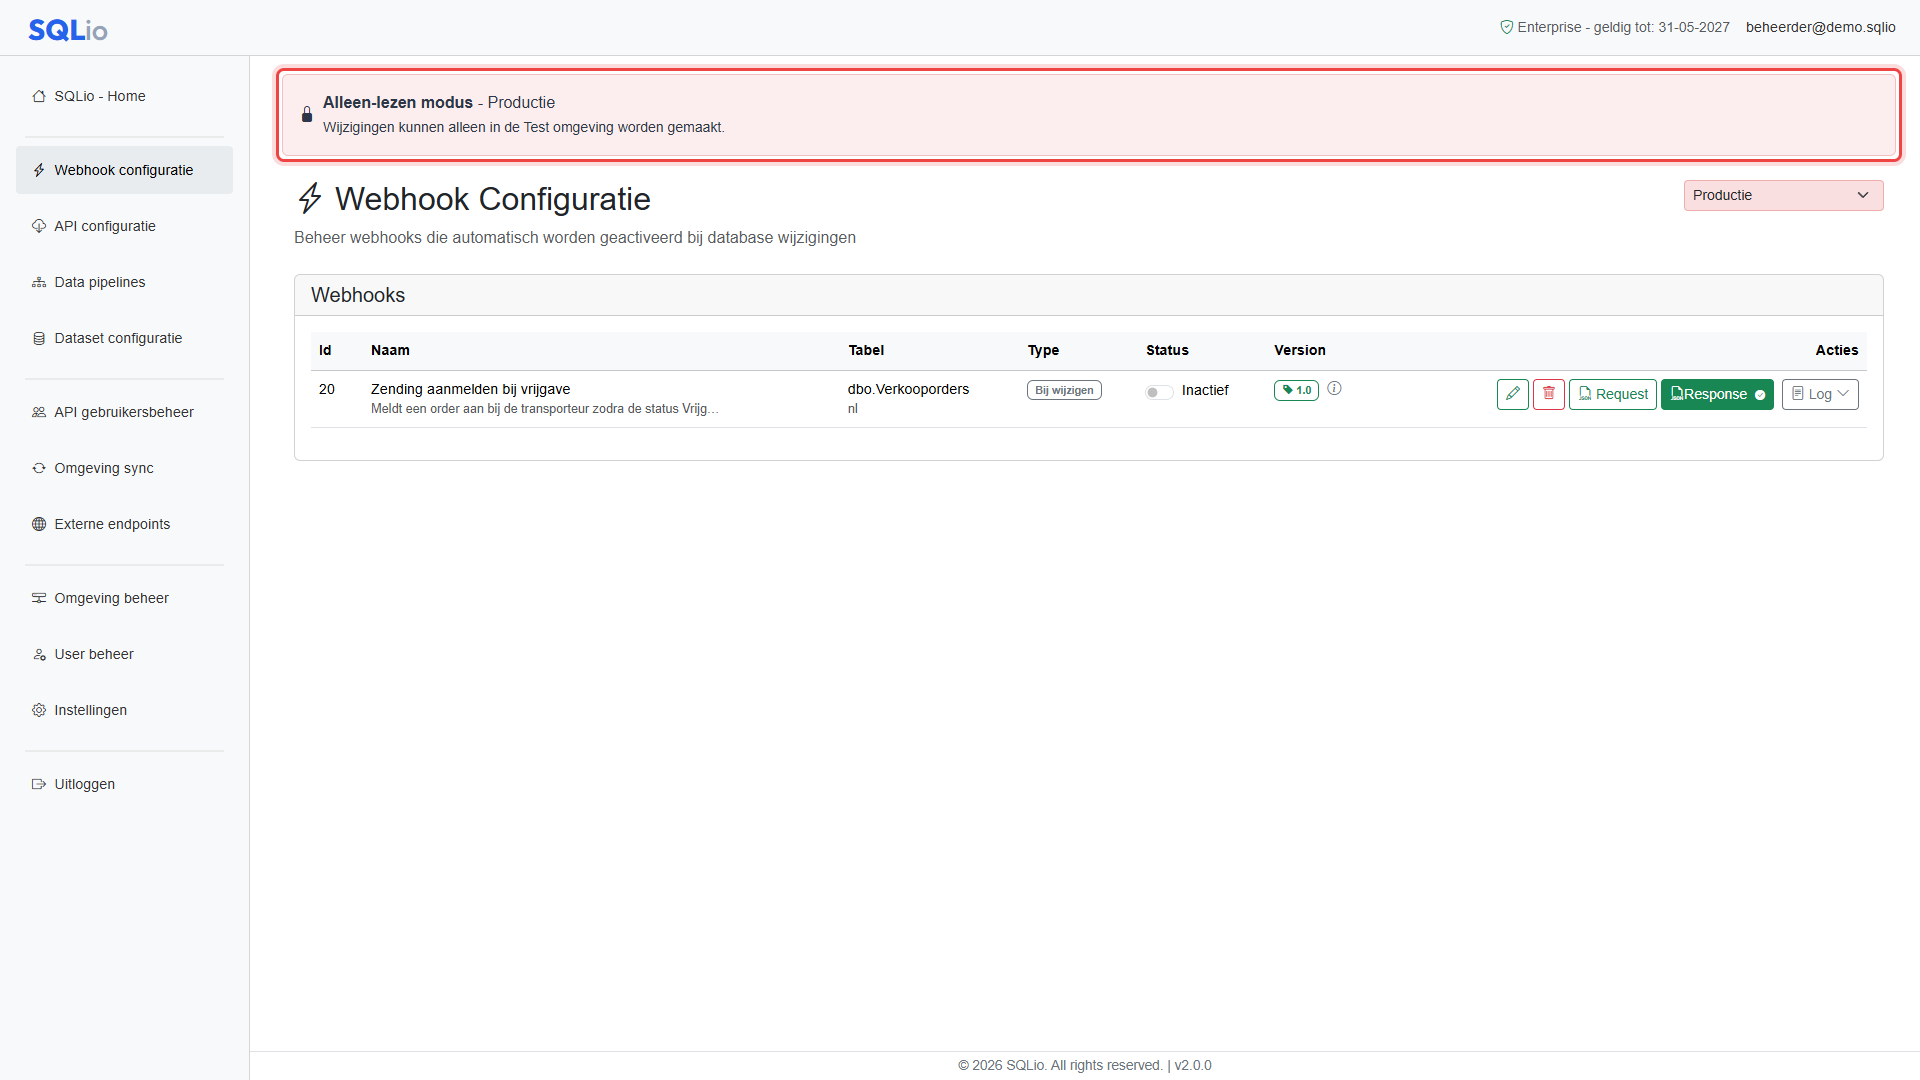
Task: Click the Bij wijzigen type badge
Action: pyautogui.click(x=1064, y=390)
